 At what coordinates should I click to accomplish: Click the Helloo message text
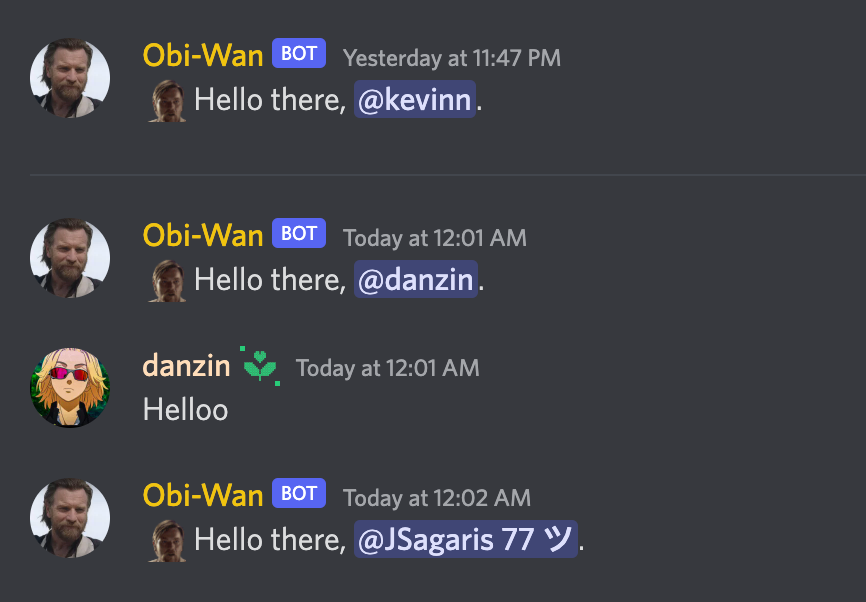tap(186, 410)
